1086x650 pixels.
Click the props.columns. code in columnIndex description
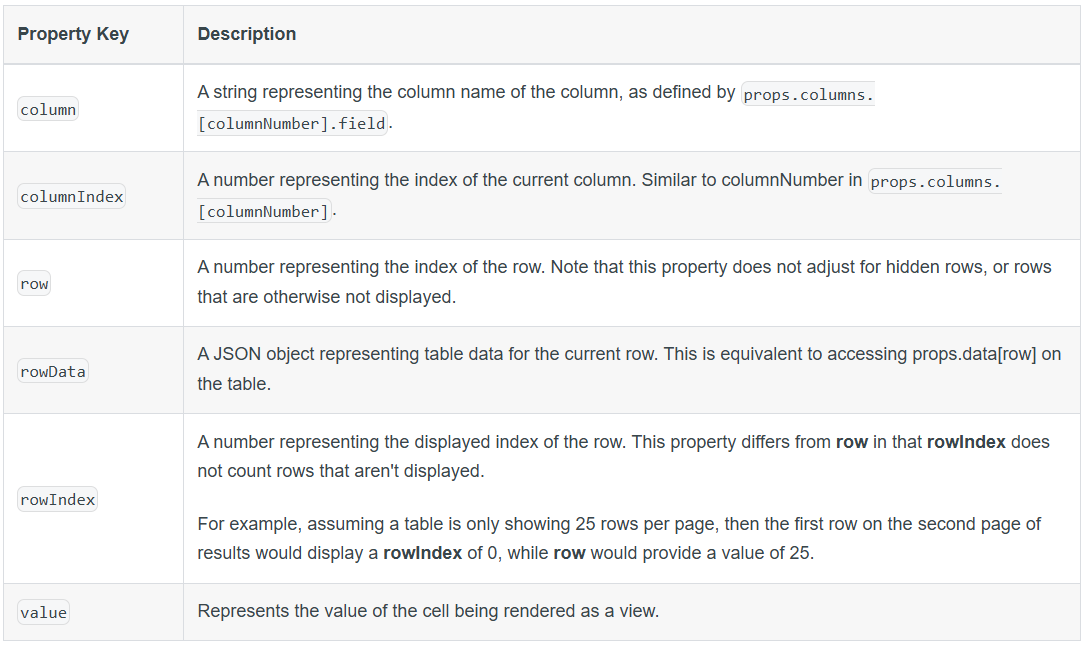click(935, 182)
